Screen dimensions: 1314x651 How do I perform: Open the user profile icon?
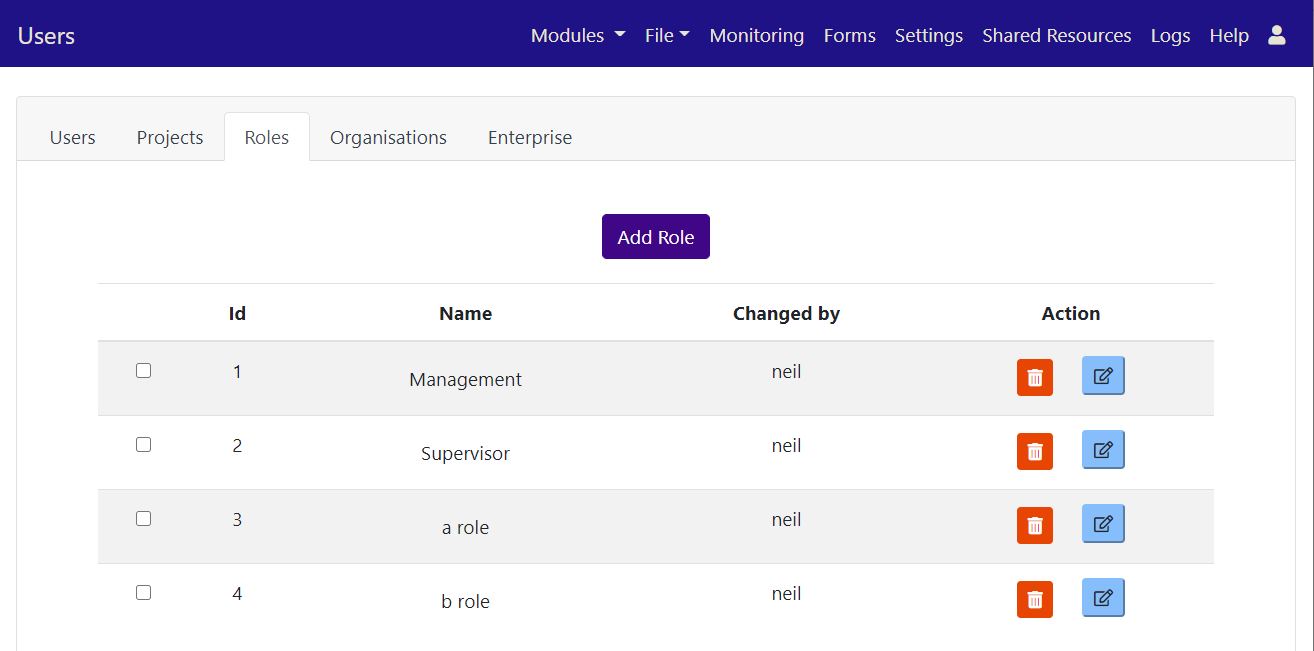(x=1276, y=35)
